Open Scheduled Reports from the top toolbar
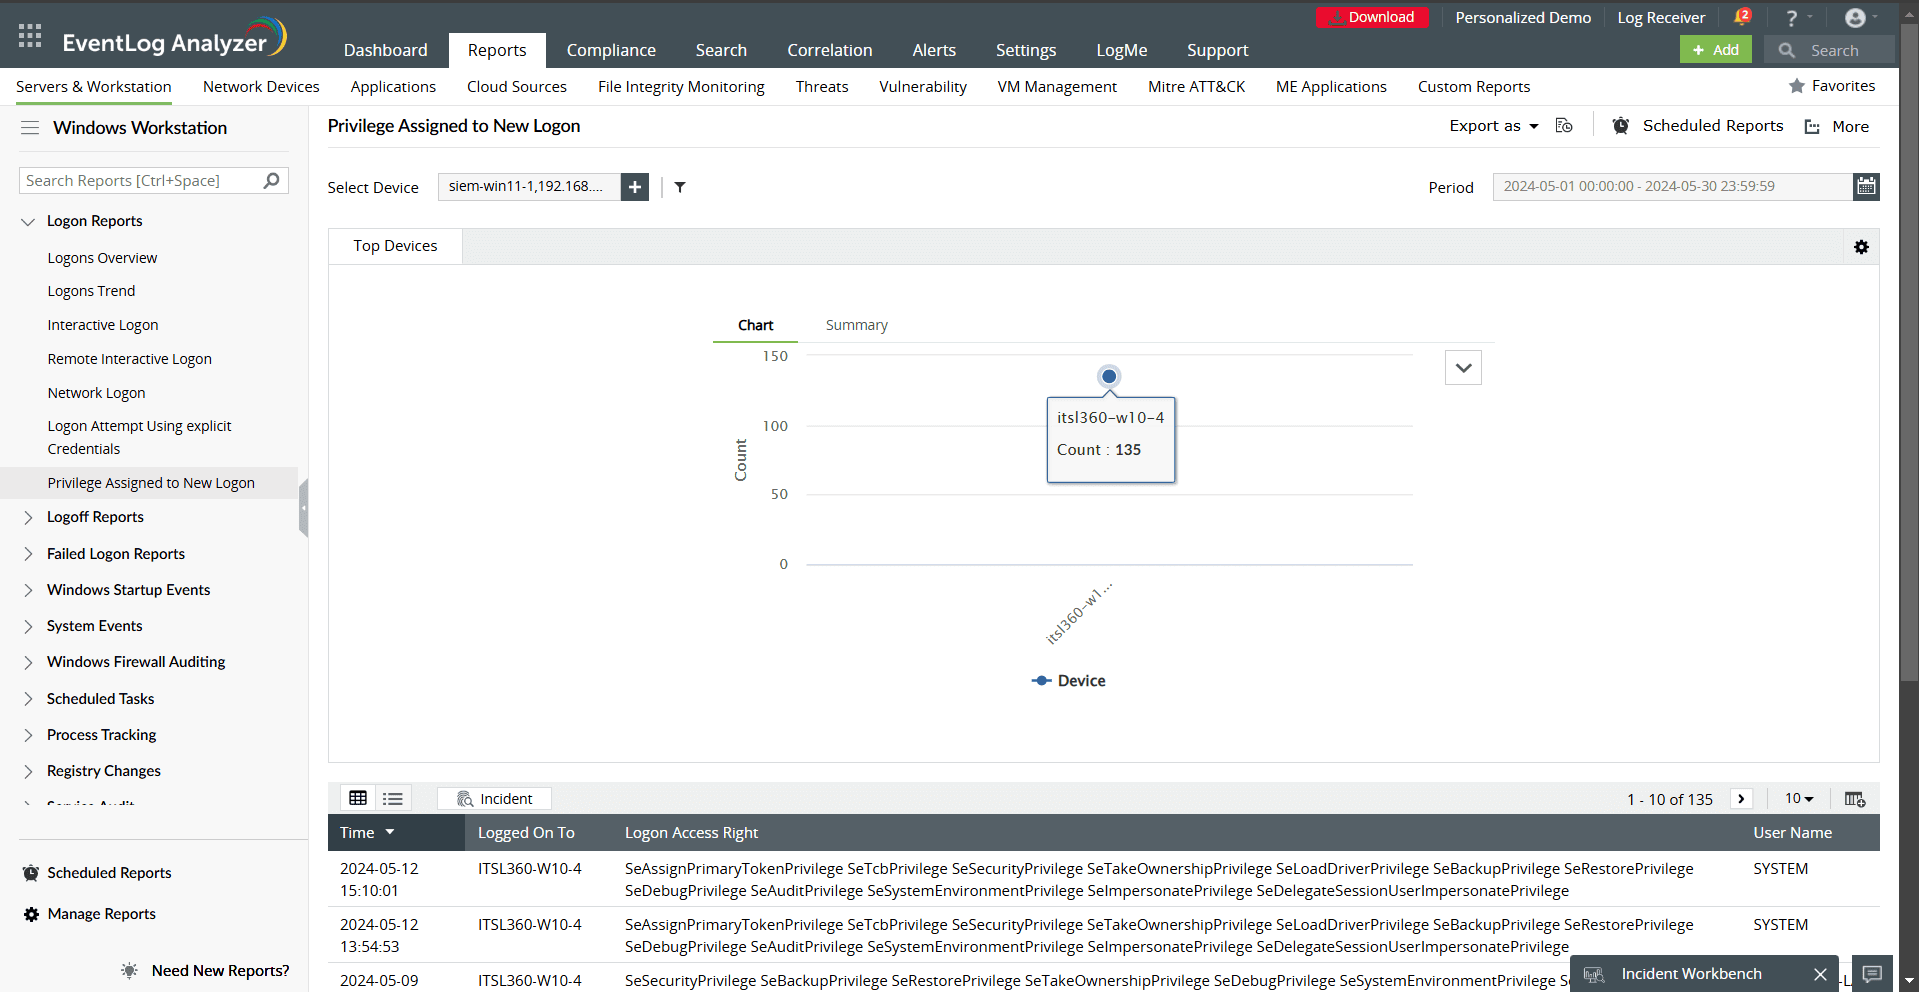 (1698, 126)
